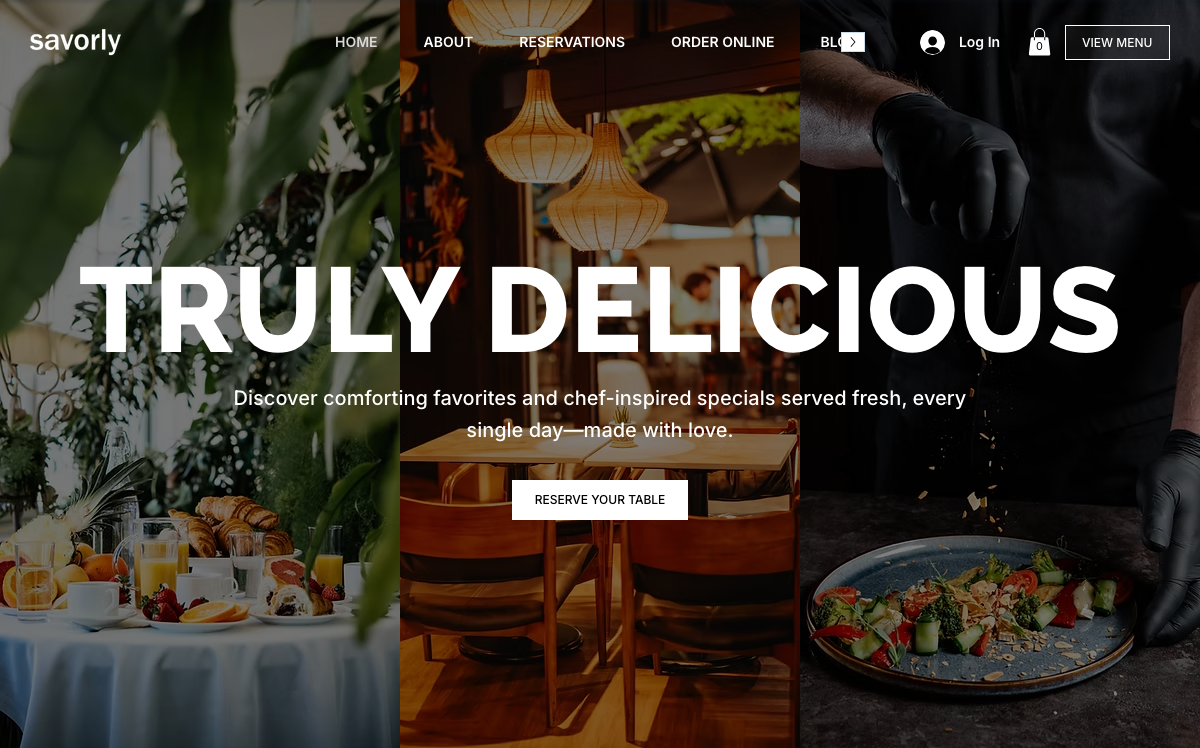The width and height of the screenshot is (1200, 748).
Task: Click the word DELICIOUS in the headline
Action: point(803,311)
